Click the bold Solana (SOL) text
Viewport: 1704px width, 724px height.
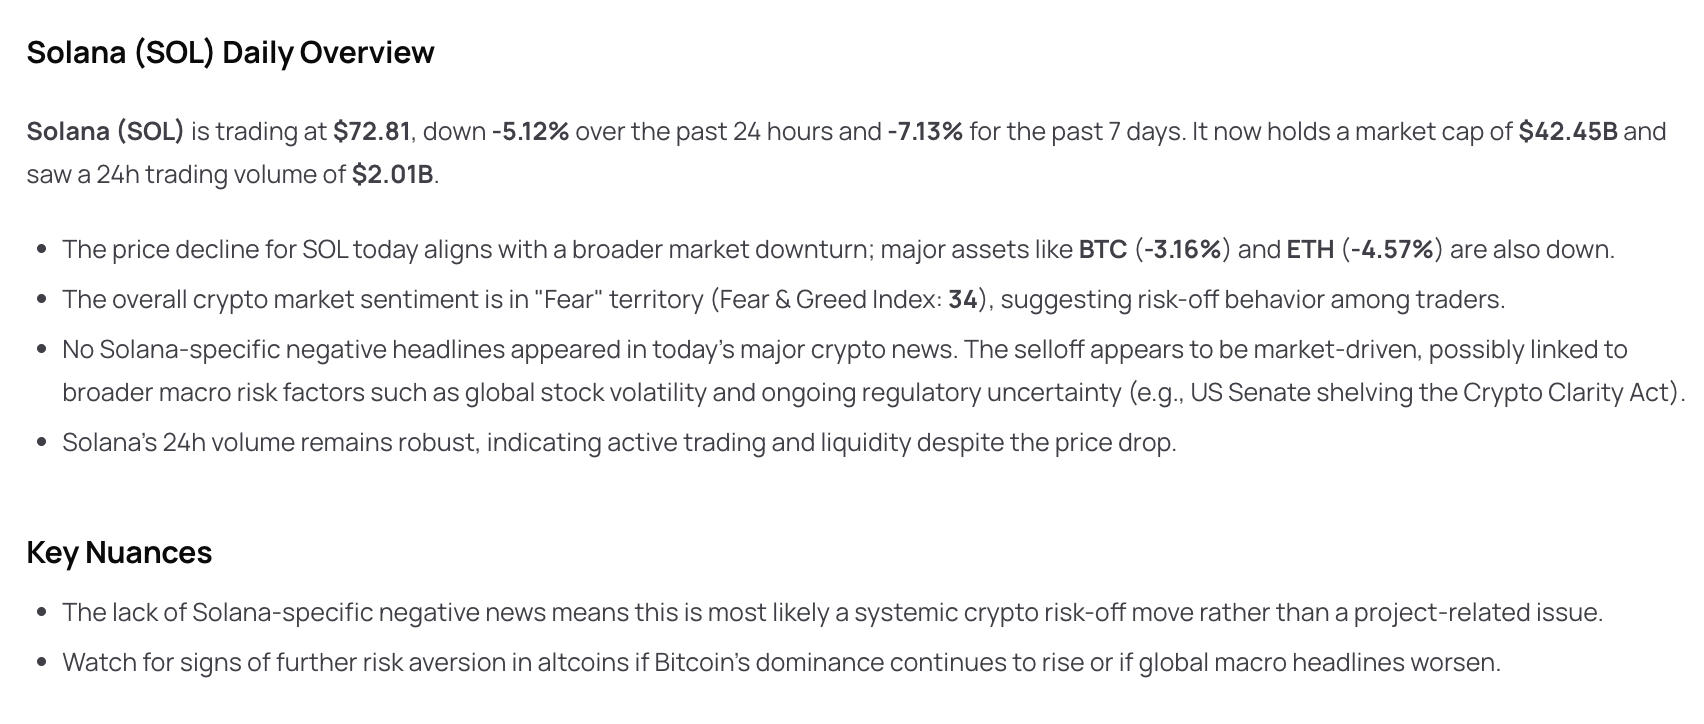pyautogui.click(x=106, y=131)
